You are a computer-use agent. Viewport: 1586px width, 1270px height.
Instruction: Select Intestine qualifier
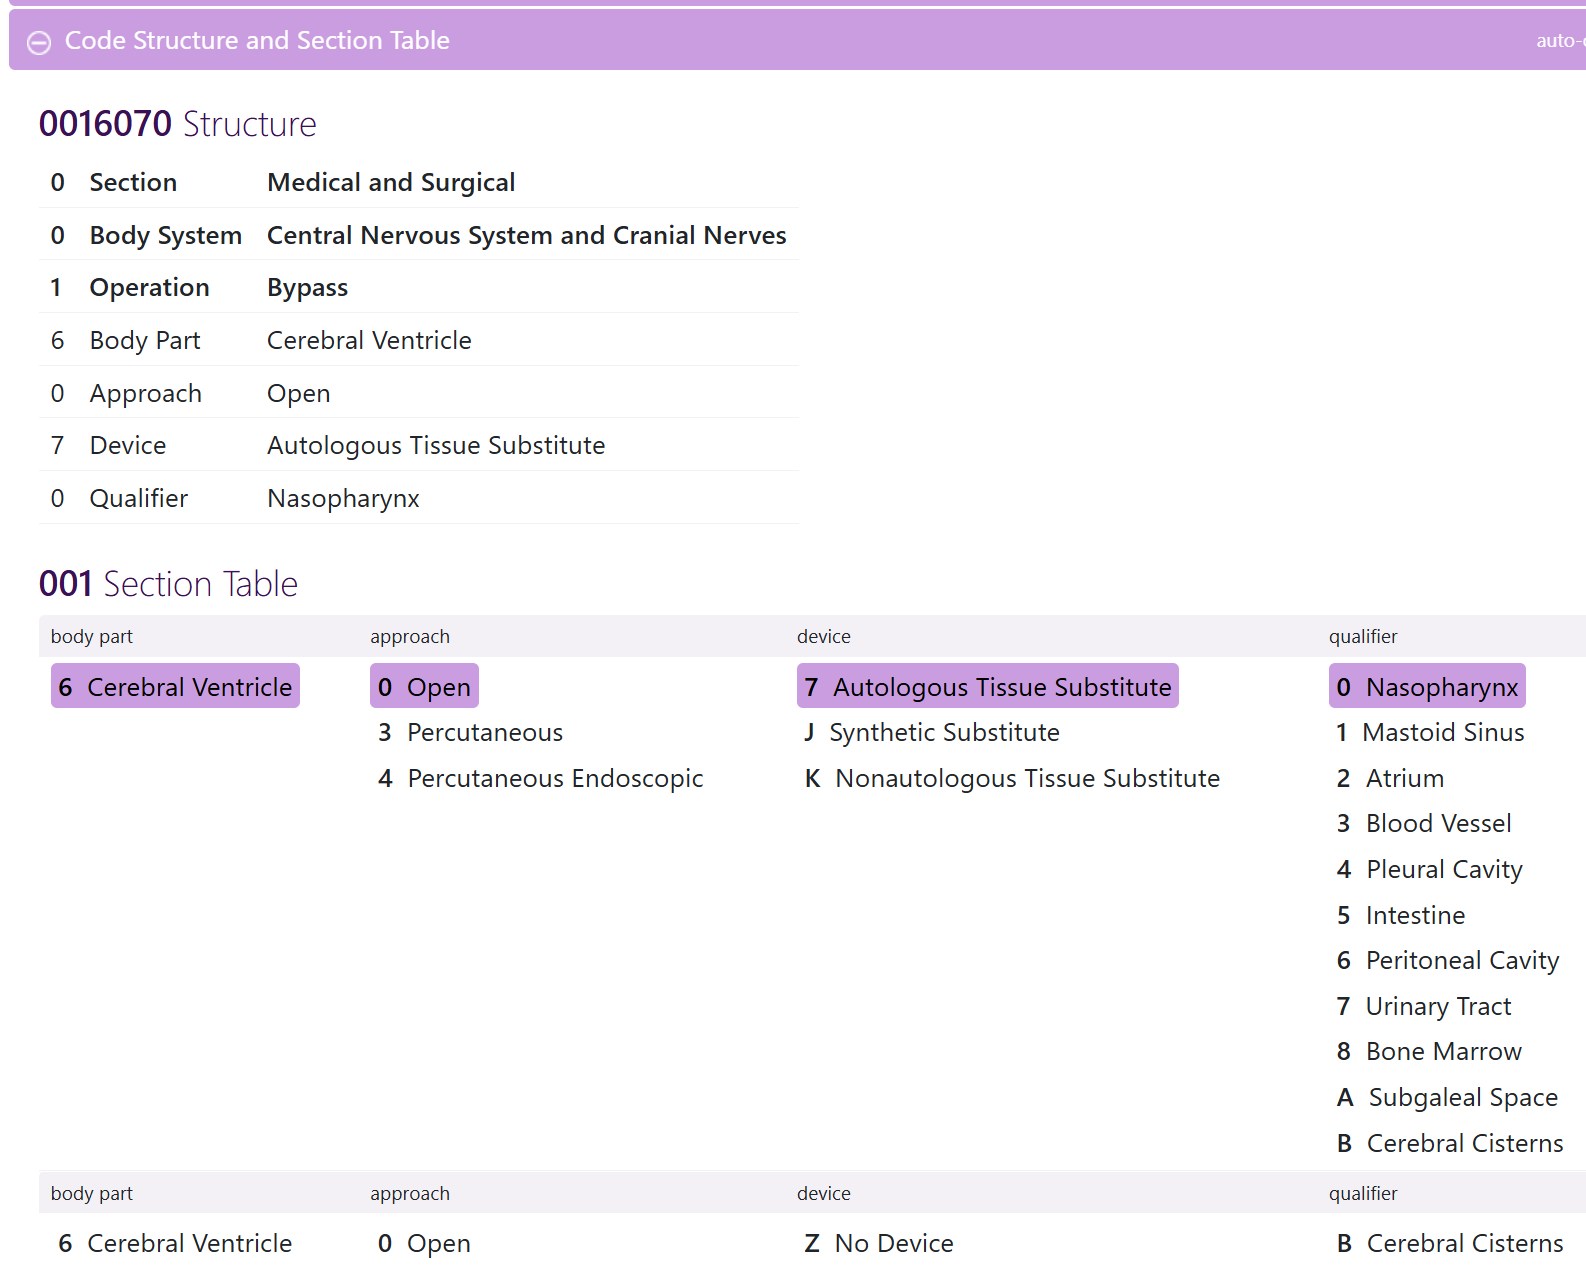(1400, 916)
